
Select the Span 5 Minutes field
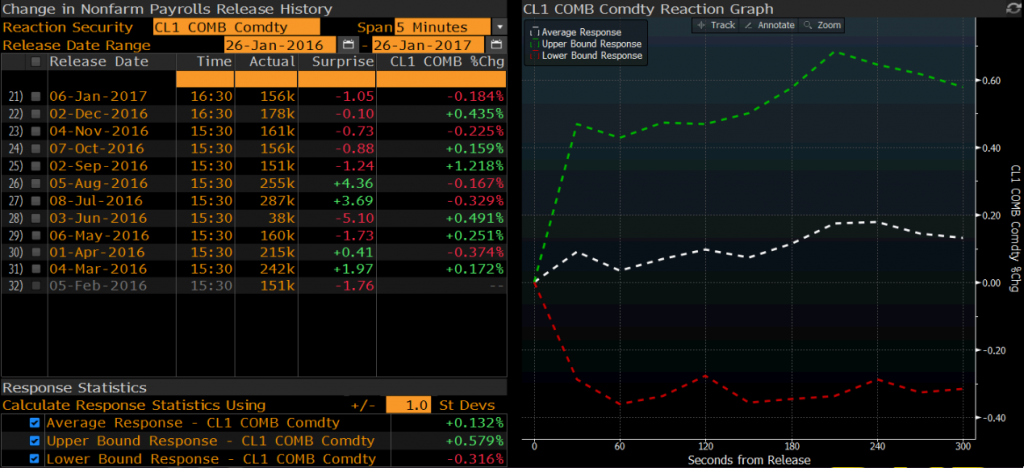click(442, 27)
